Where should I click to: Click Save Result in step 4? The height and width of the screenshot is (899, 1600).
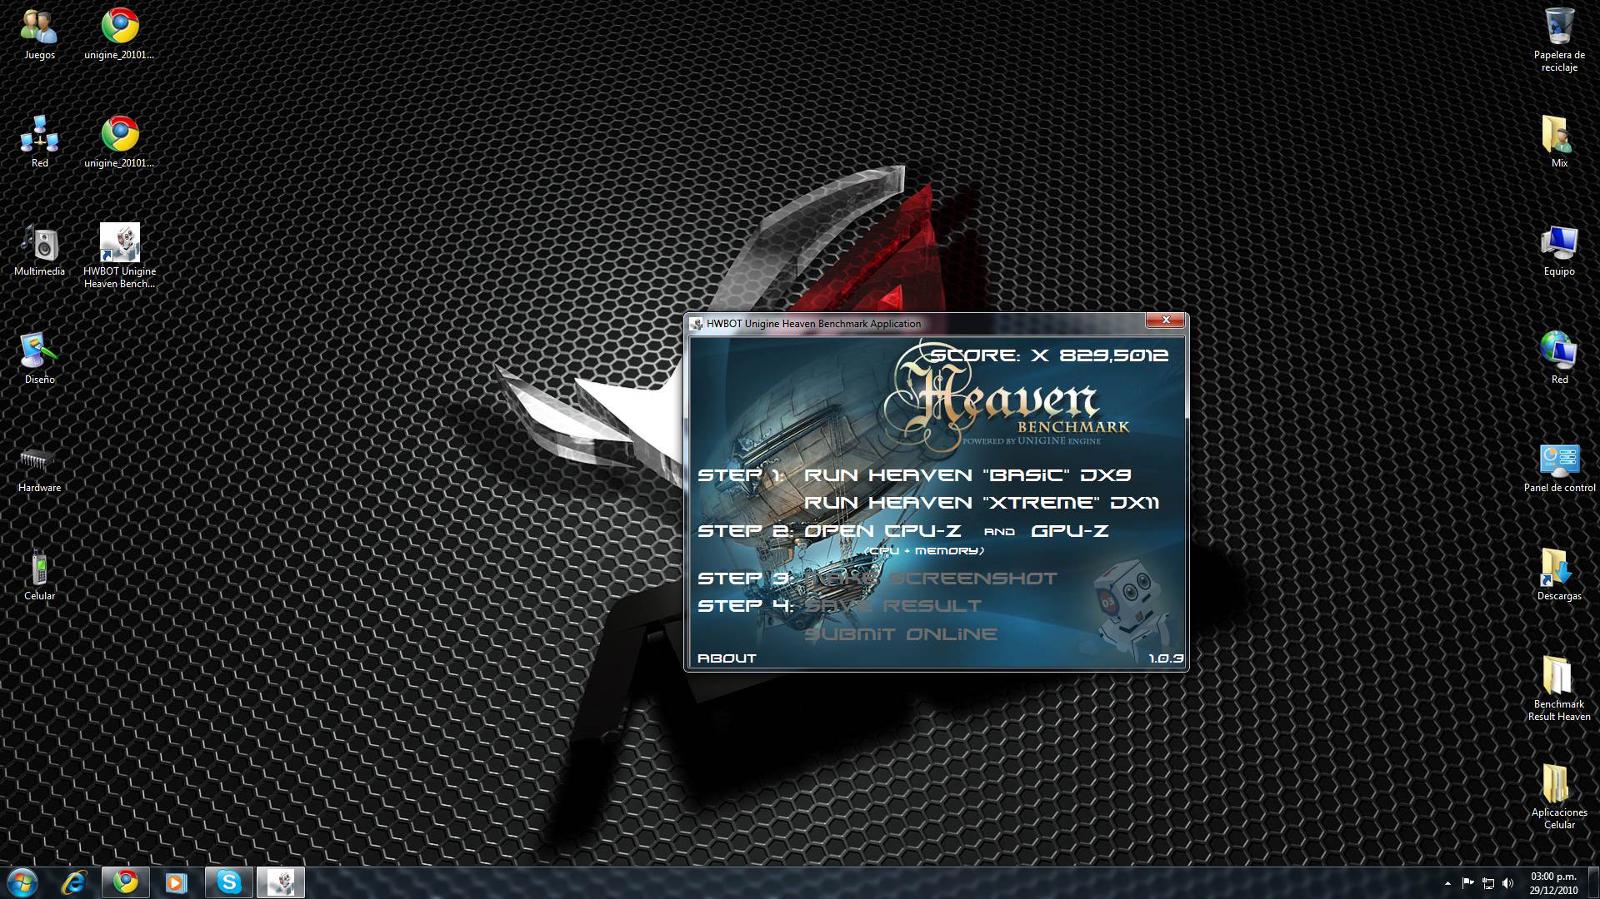(893, 606)
